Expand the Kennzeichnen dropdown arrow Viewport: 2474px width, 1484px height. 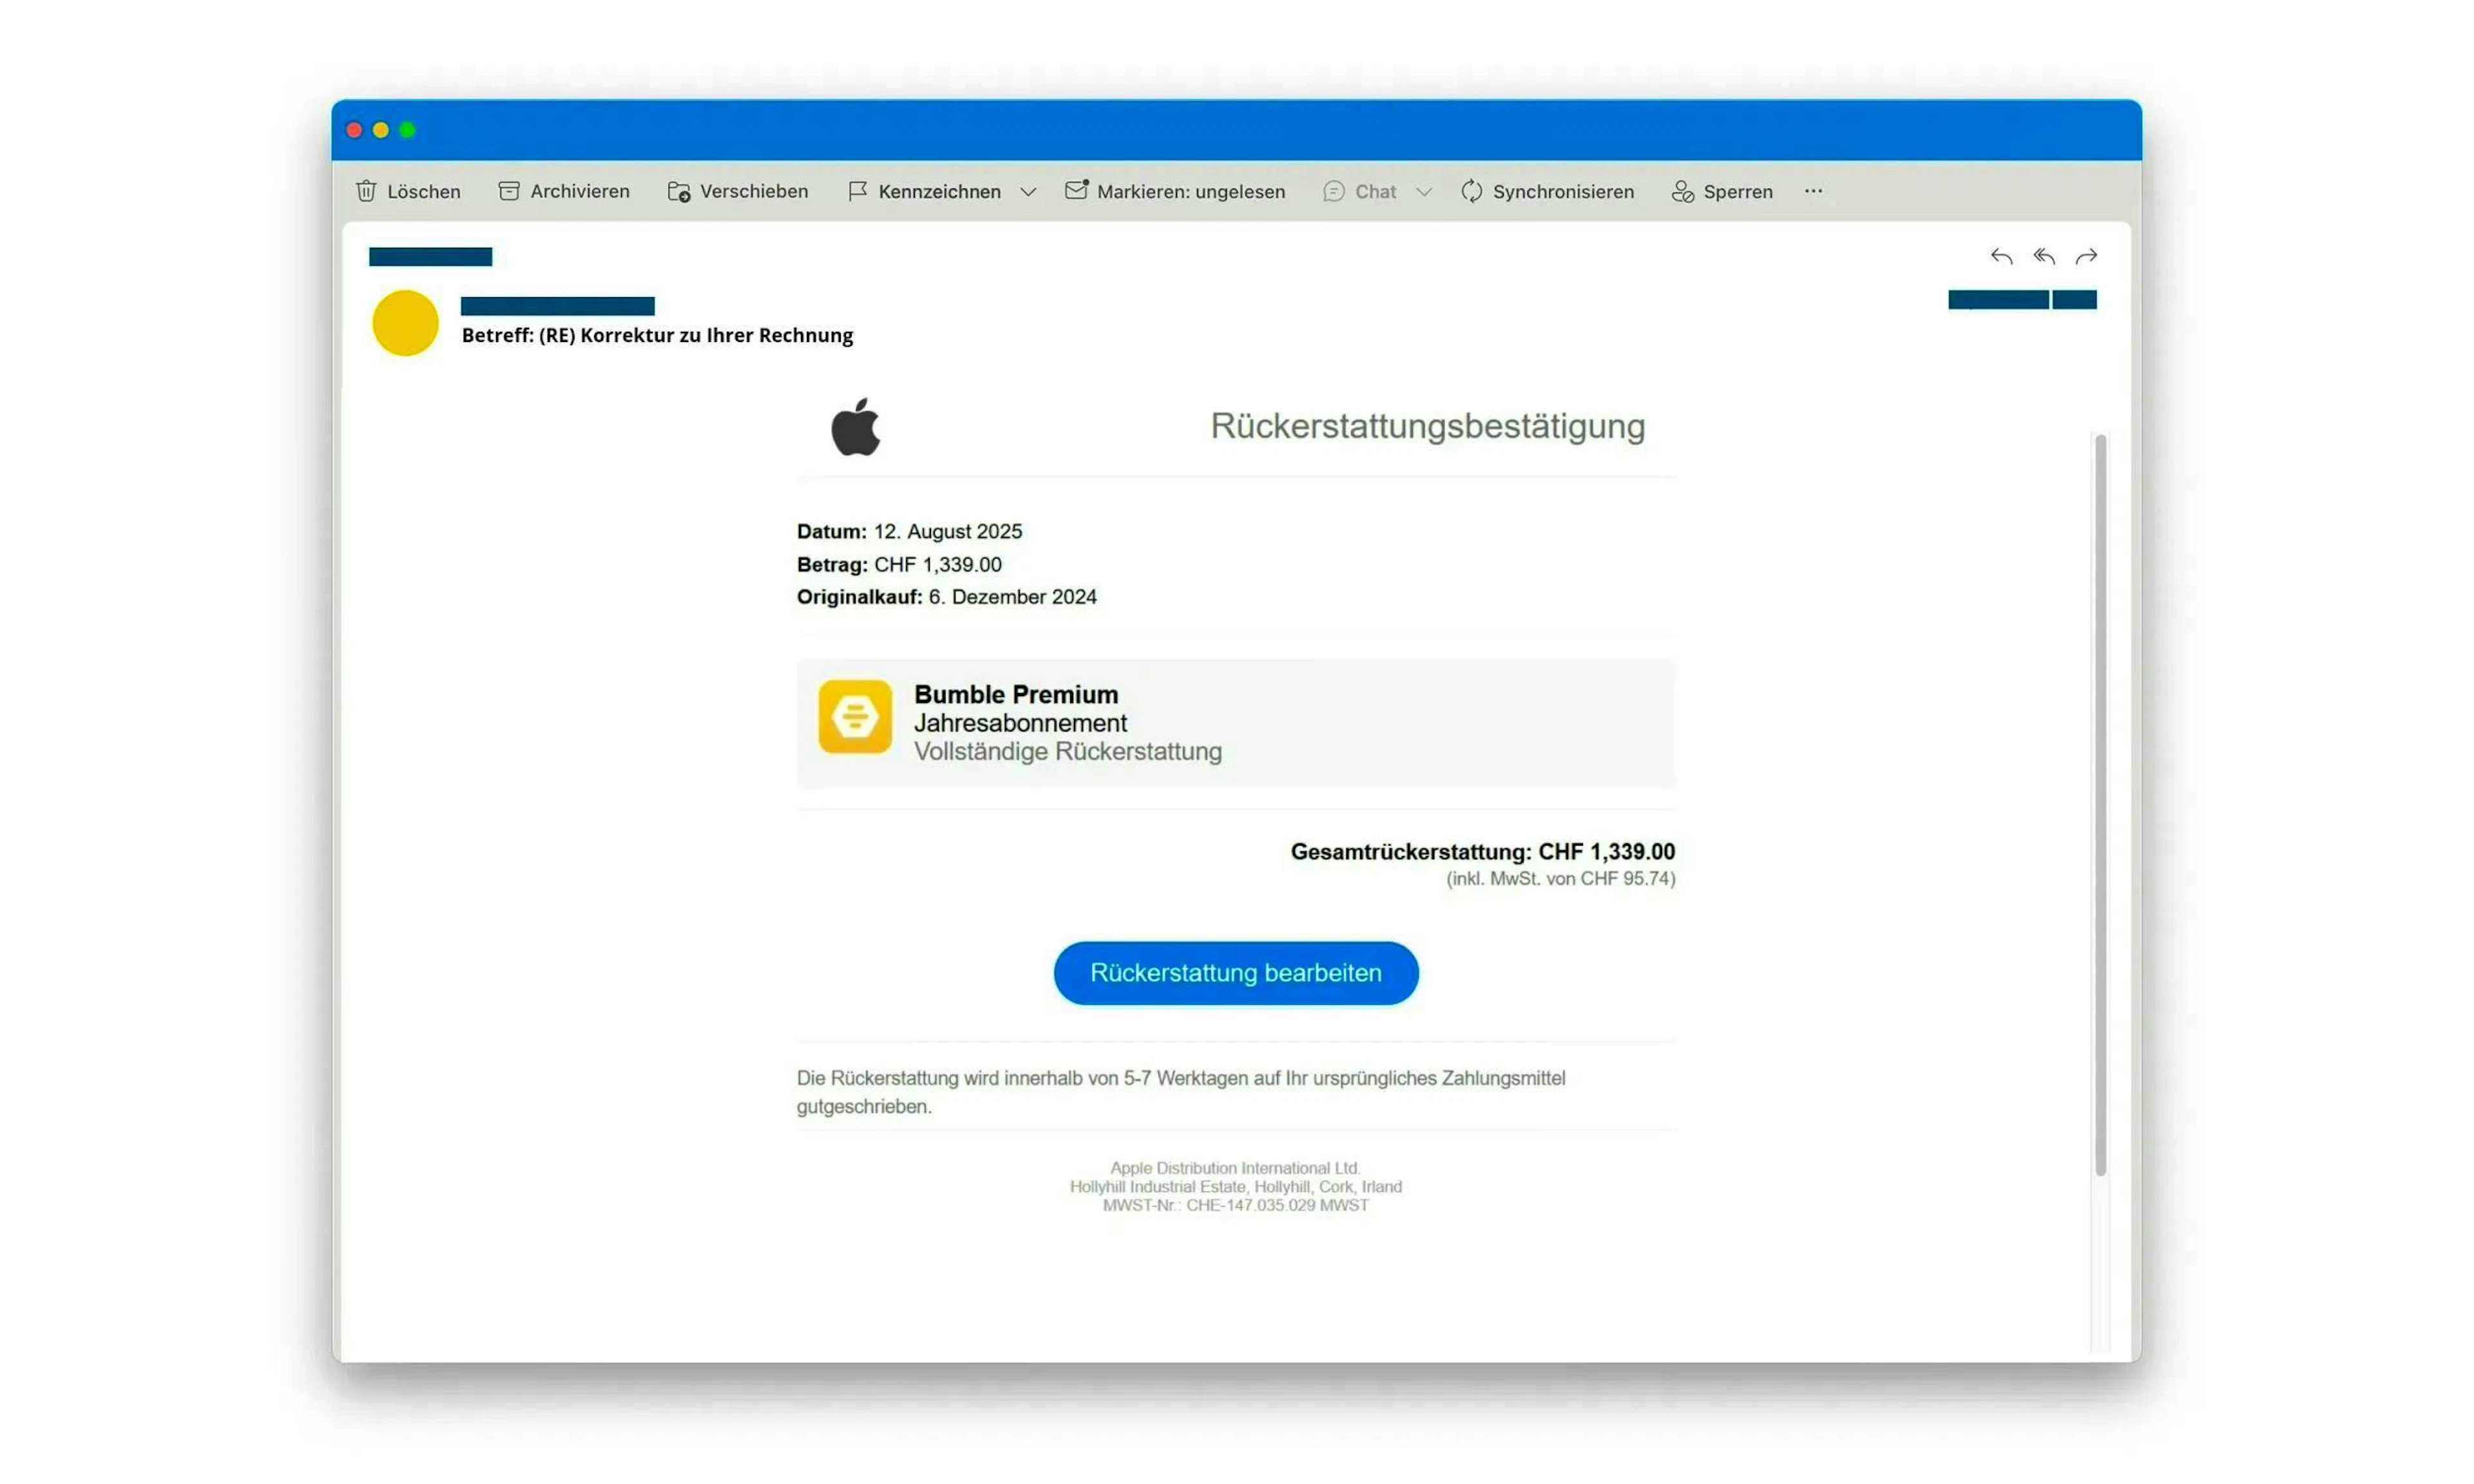click(x=1028, y=192)
